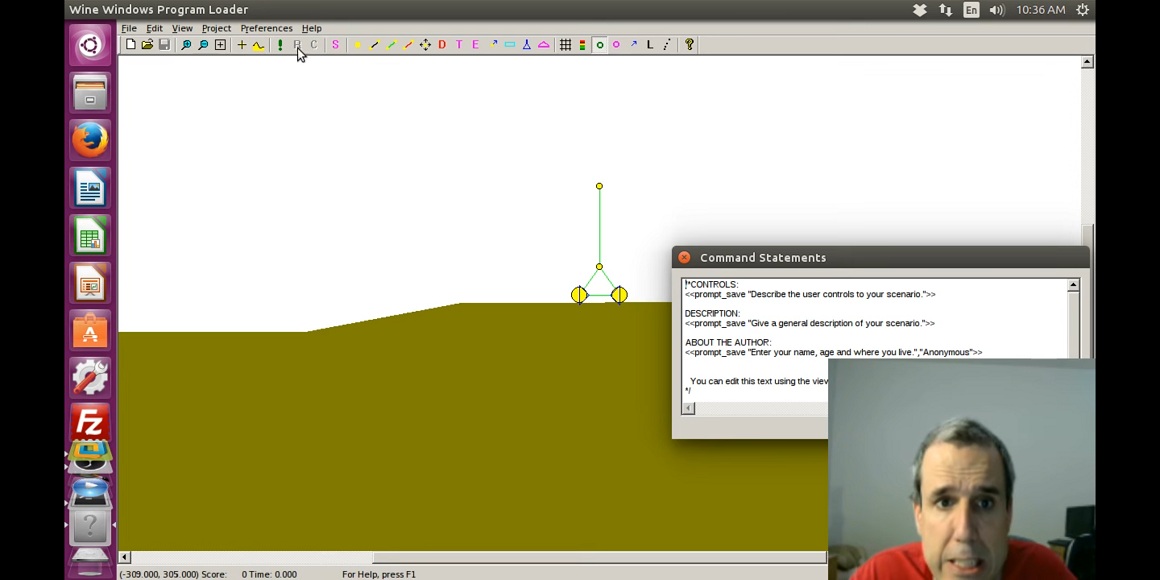This screenshot has height=580, width=1160.
Task: Click the New file icon in toolbar
Action: (x=131, y=45)
